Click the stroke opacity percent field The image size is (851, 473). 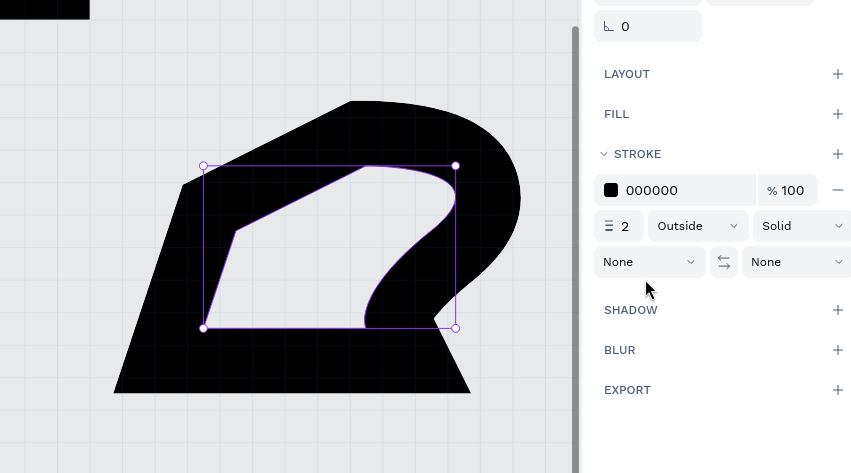point(789,190)
